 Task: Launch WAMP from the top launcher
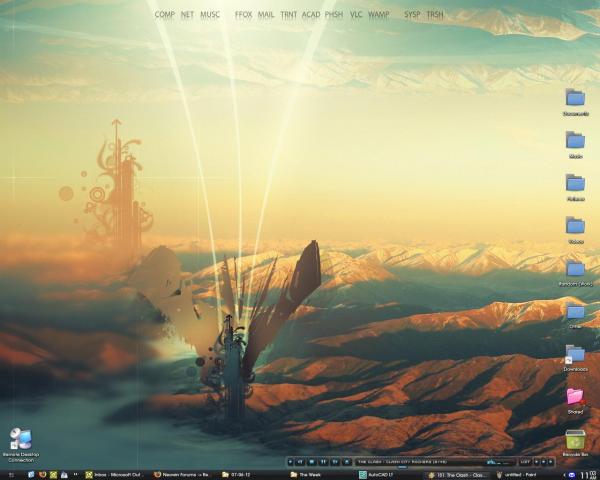click(378, 15)
